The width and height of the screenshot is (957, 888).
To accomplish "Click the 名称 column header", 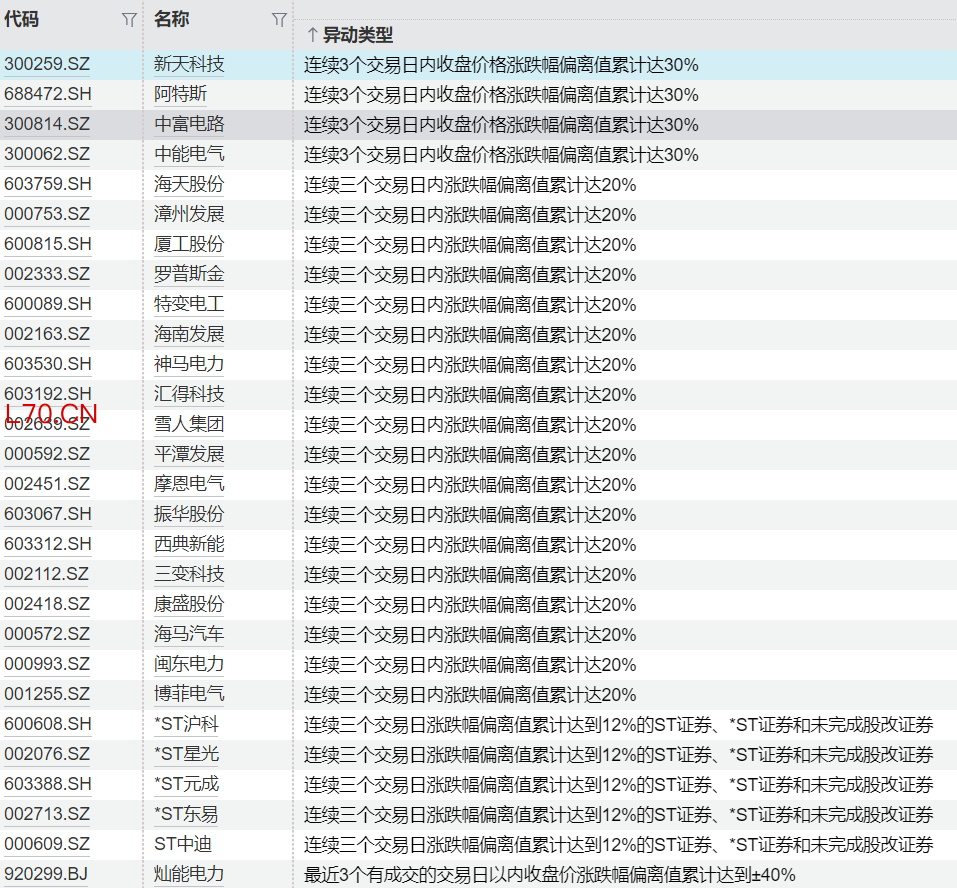I will (x=172, y=19).
